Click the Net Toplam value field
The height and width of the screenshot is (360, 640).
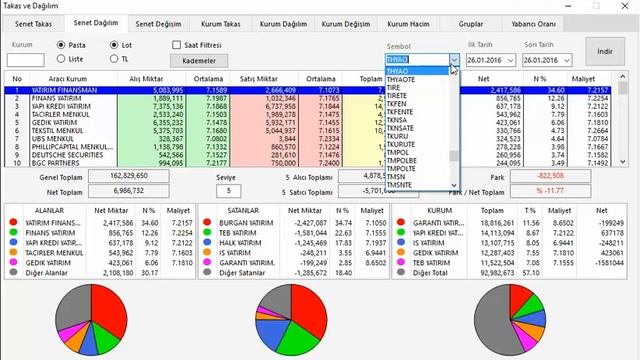(129, 191)
